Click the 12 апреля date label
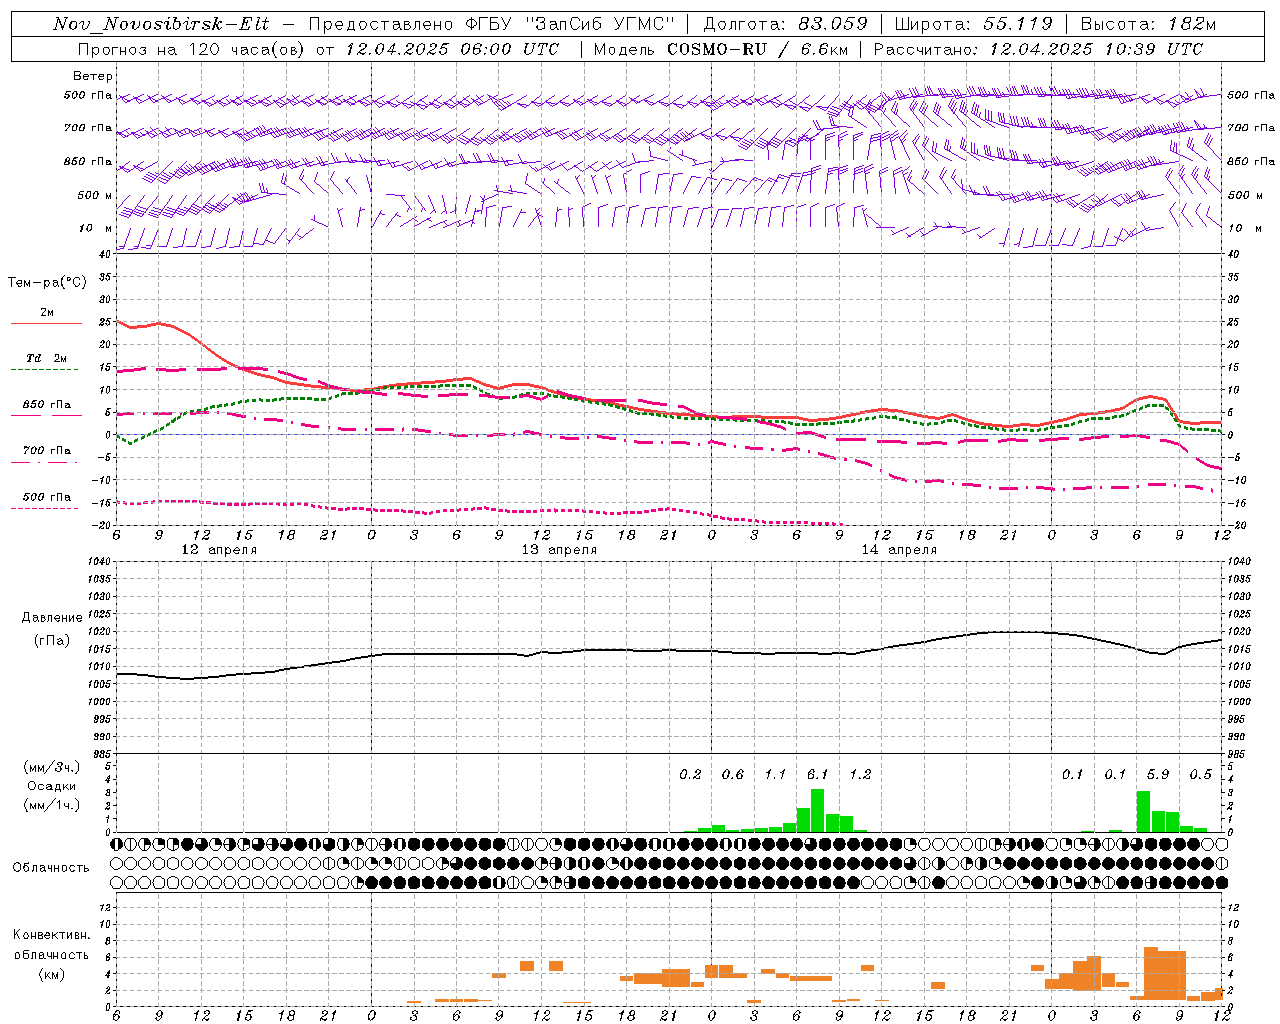The width and height of the screenshot is (1280, 1024). coord(218,550)
